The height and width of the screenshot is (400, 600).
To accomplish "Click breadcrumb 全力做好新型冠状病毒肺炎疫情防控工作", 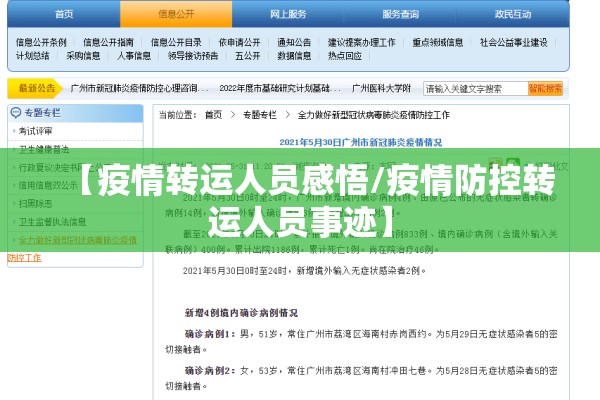I will [x=373, y=115].
